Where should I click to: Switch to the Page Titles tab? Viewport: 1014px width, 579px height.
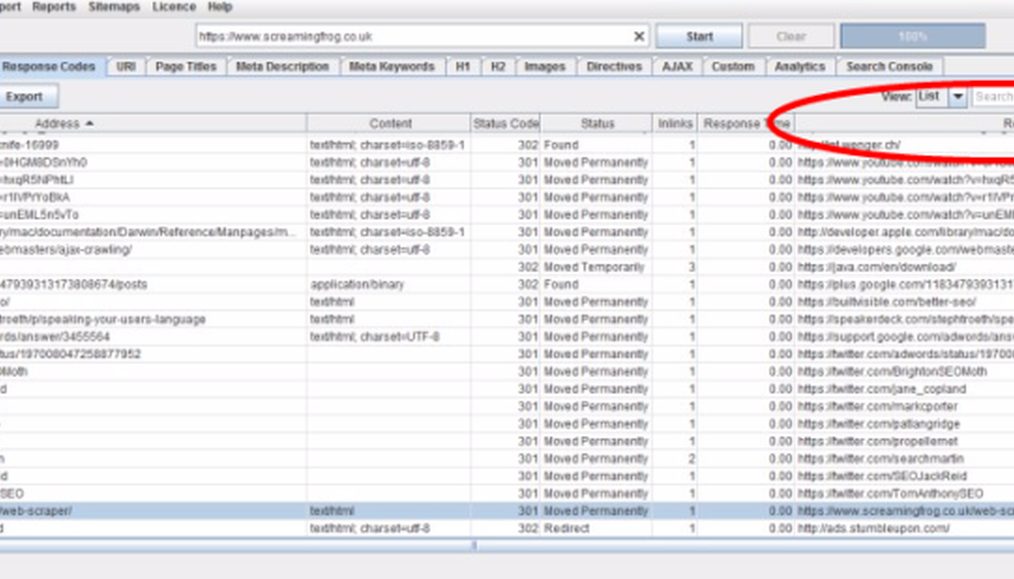pos(186,67)
